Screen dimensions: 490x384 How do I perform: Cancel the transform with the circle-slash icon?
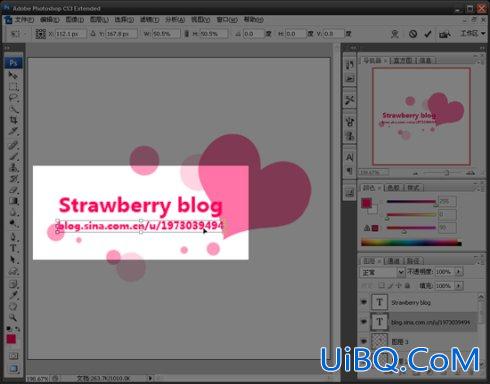[413, 34]
